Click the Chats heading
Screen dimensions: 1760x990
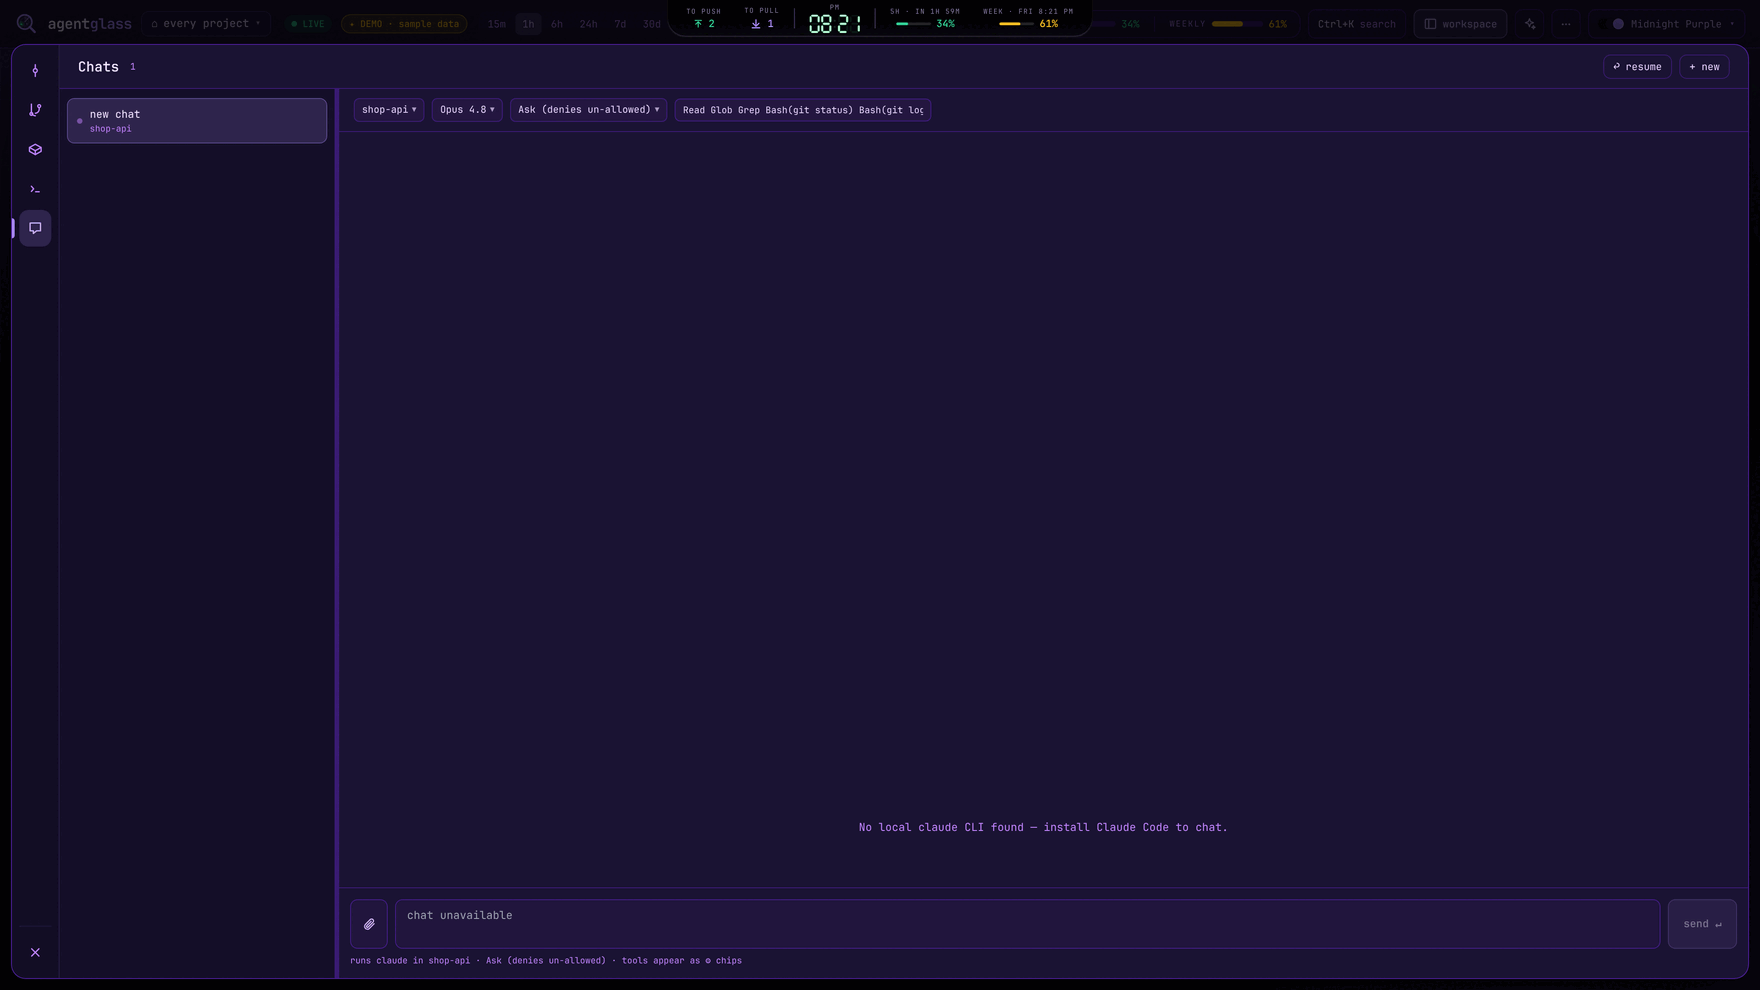pyautogui.click(x=98, y=67)
